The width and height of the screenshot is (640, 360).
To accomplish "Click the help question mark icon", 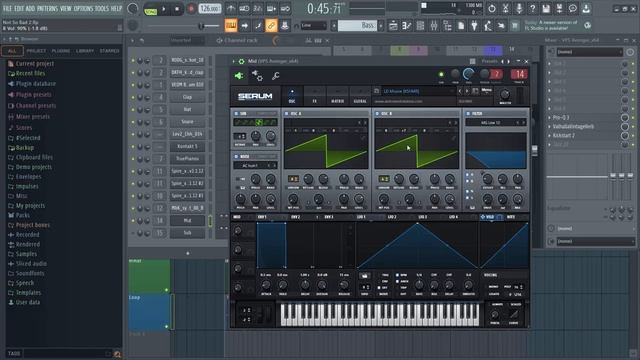I will pyautogui.click(x=532, y=9).
